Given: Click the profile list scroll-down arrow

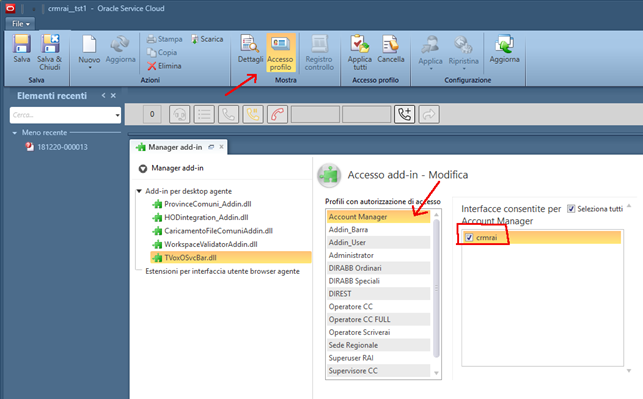Looking at the screenshot, I should click(x=436, y=373).
